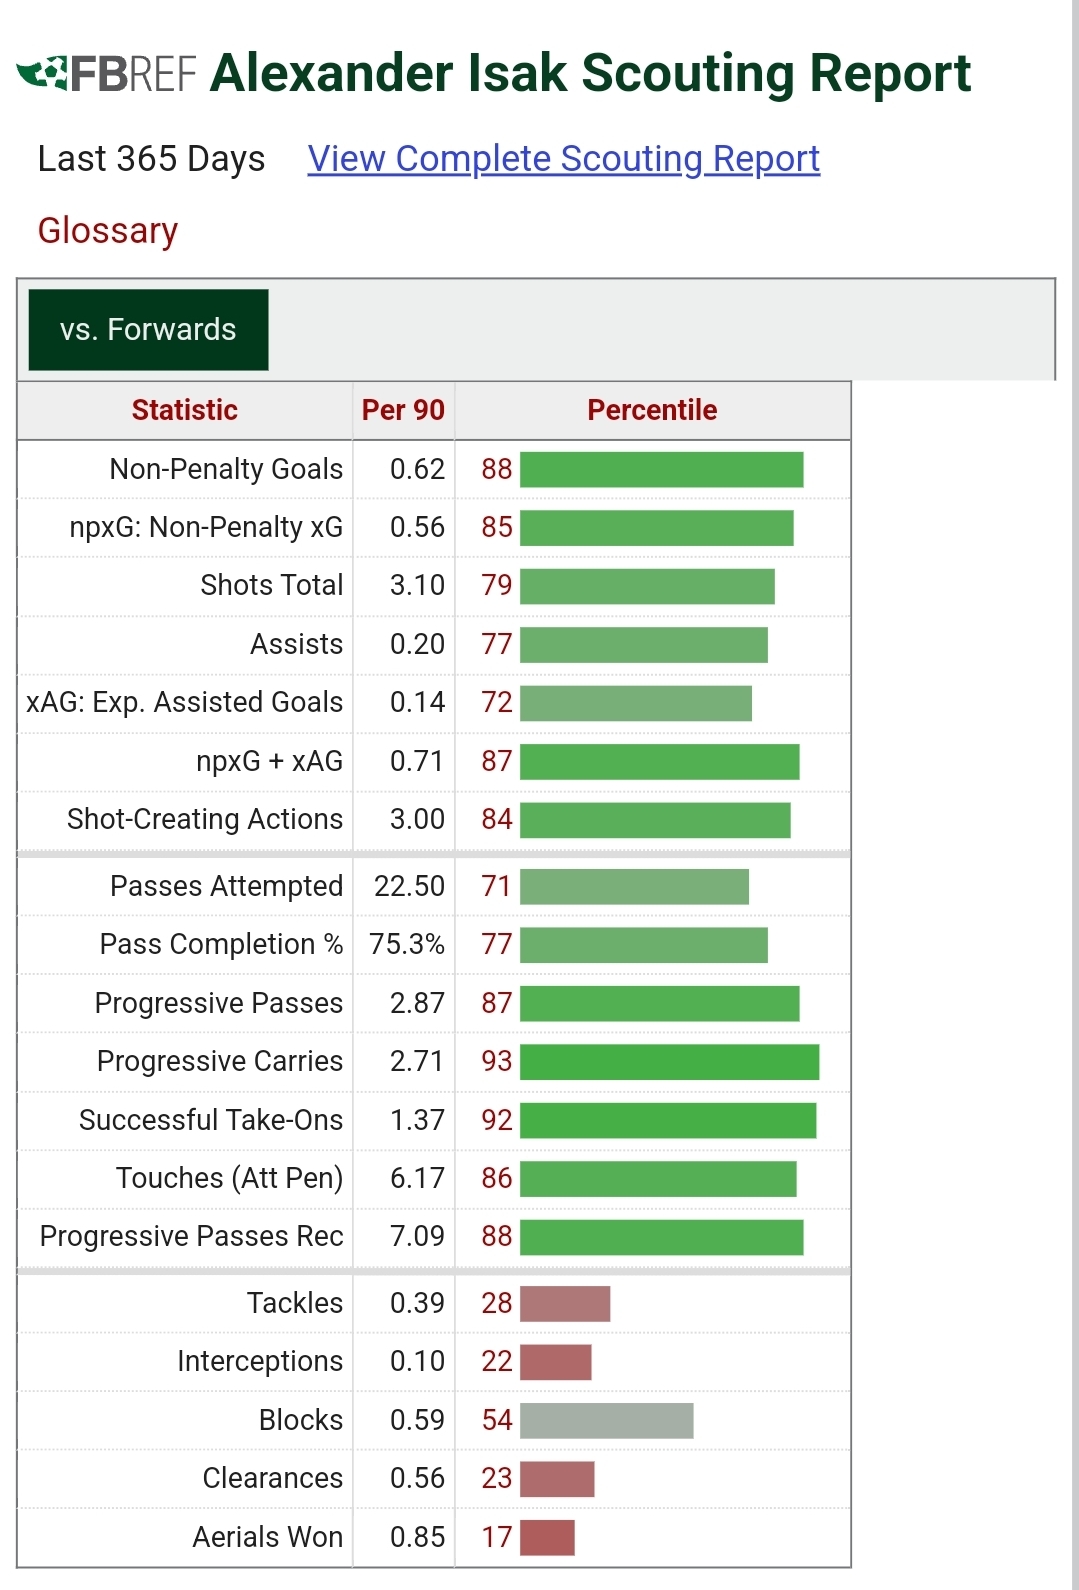The width and height of the screenshot is (1079, 1590).
Task: Click the Non-Penalty Goals percentile bar
Action: 661,470
